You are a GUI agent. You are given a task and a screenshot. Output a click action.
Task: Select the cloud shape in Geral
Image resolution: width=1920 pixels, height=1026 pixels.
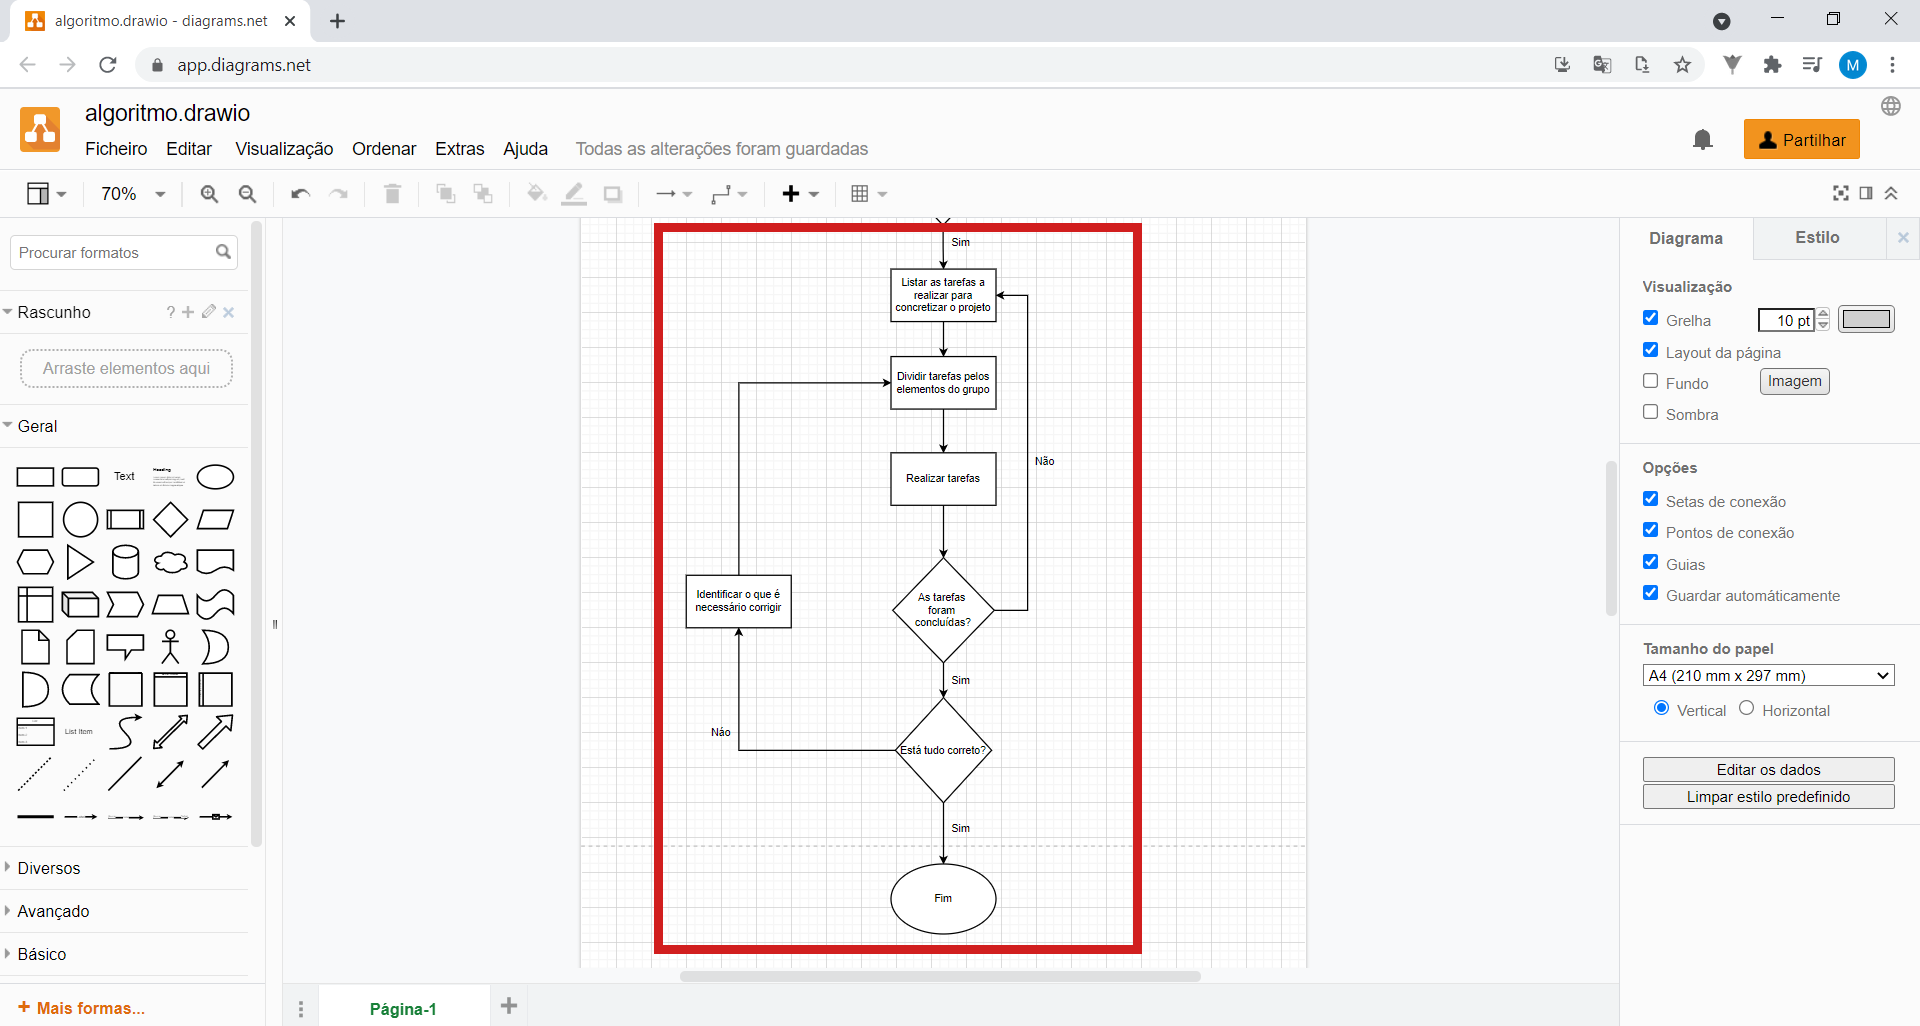[170, 562]
